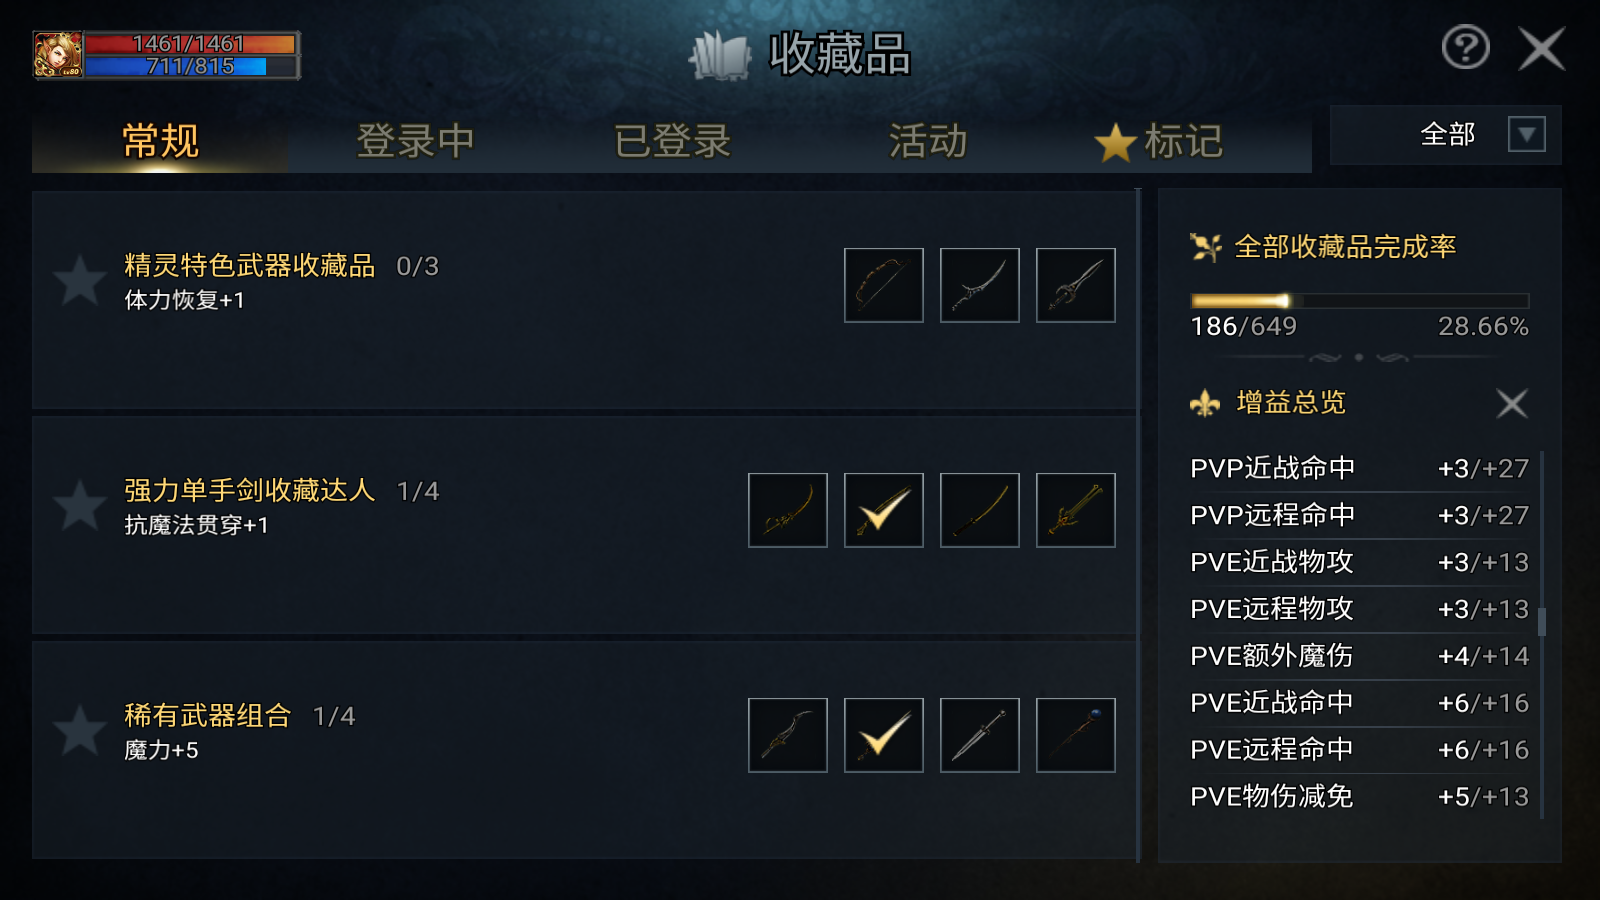
Task: Open the 全部 filter dropdown
Action: (1526, 134)
